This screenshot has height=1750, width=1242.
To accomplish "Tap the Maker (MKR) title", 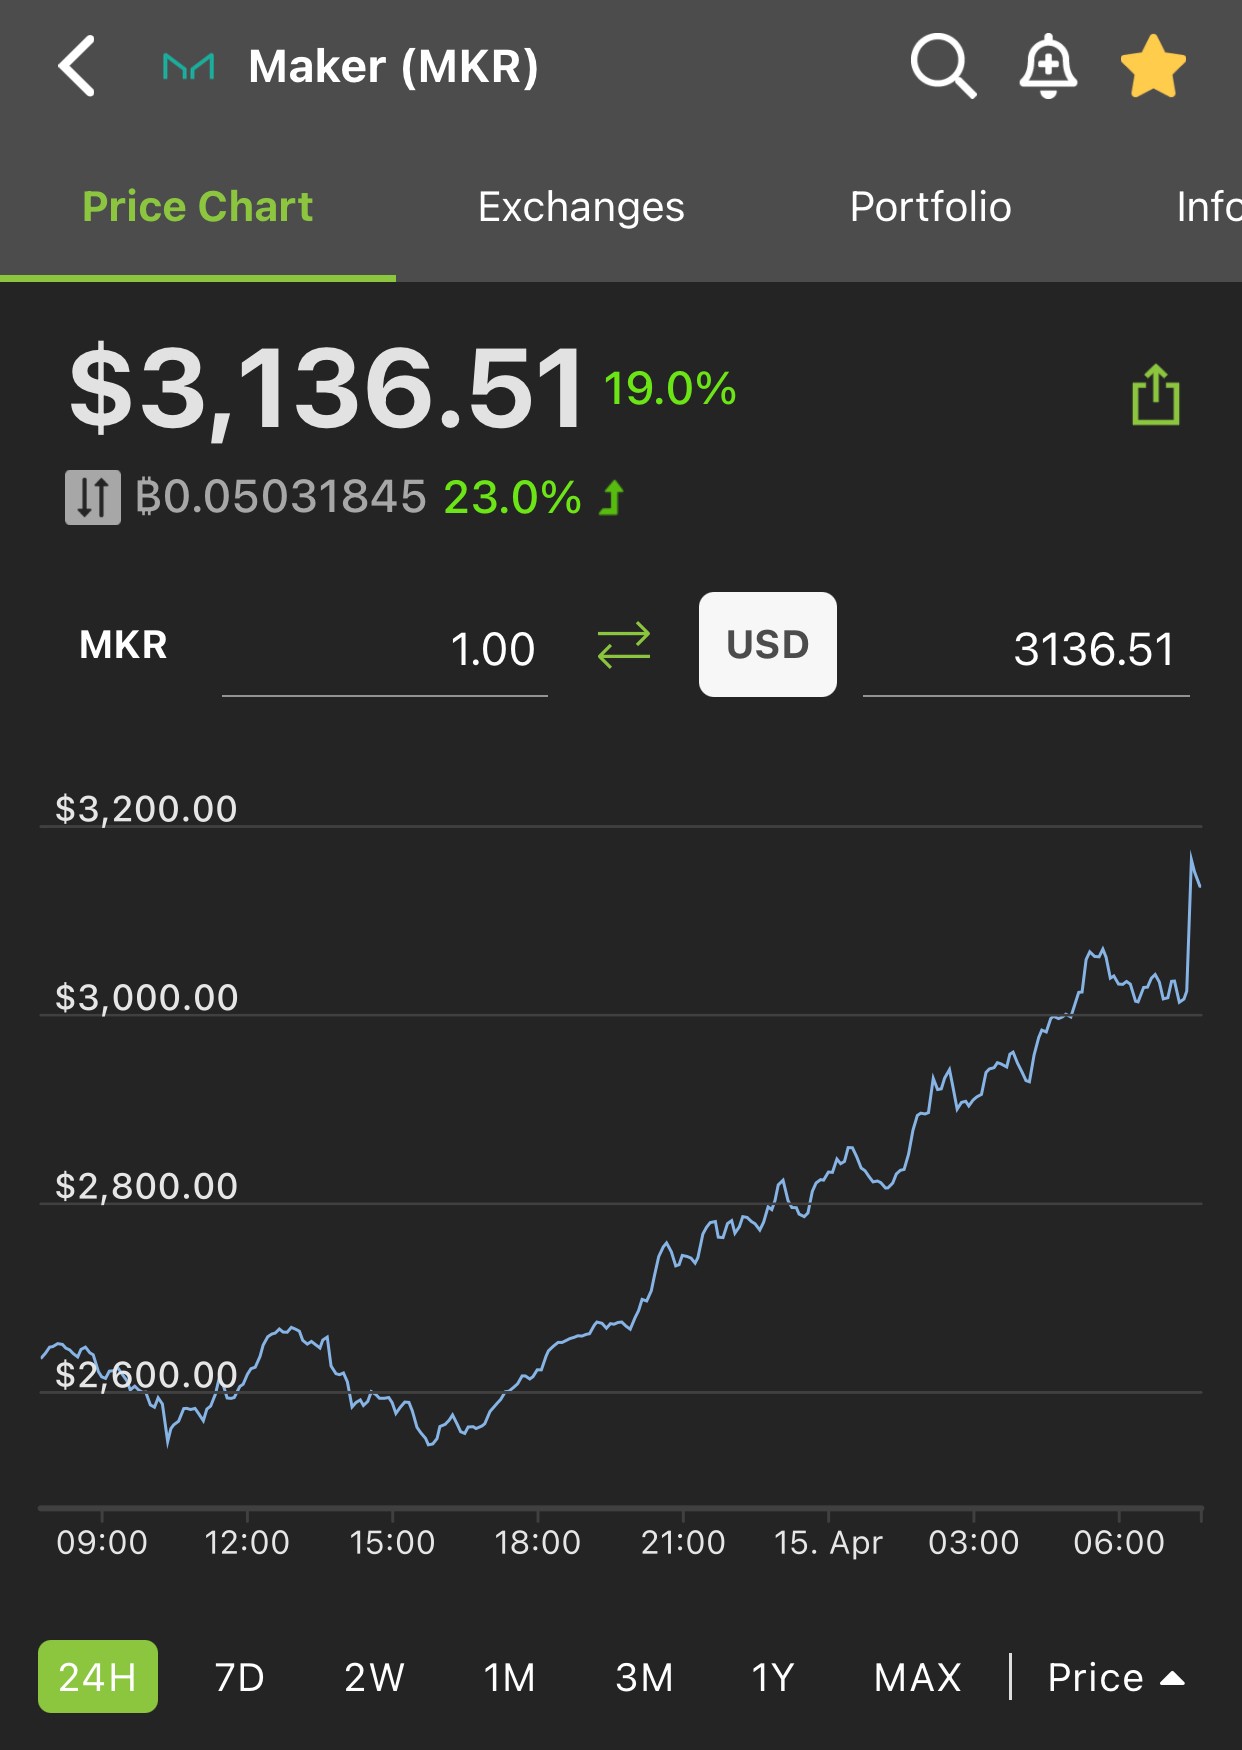I will click(393, 67).
